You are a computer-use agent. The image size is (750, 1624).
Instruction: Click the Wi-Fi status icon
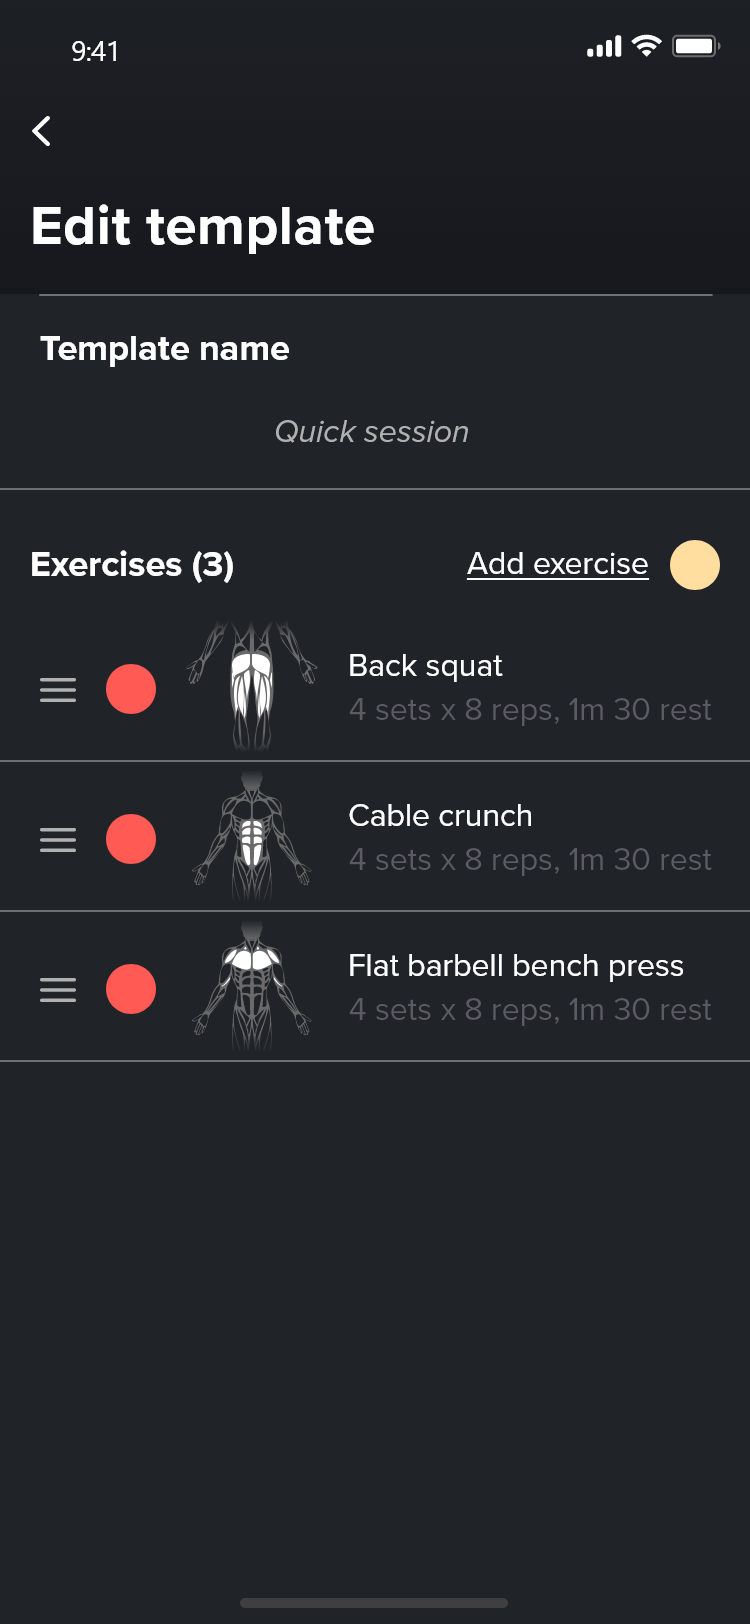click(x=647, y=46)
